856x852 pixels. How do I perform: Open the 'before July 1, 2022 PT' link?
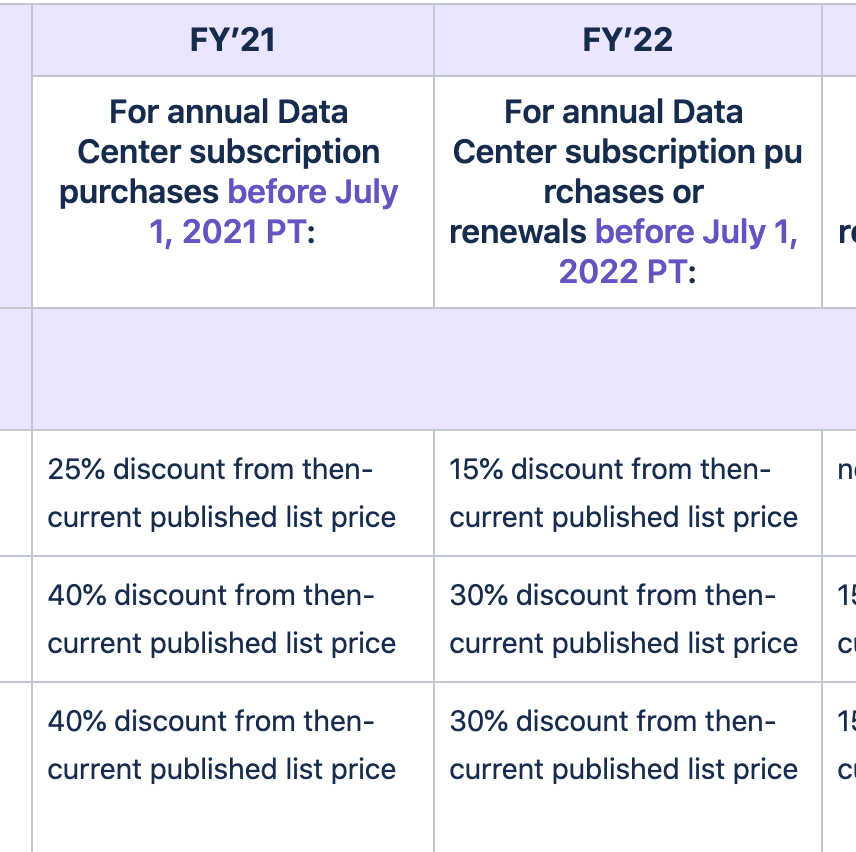[x=679, y=252]
